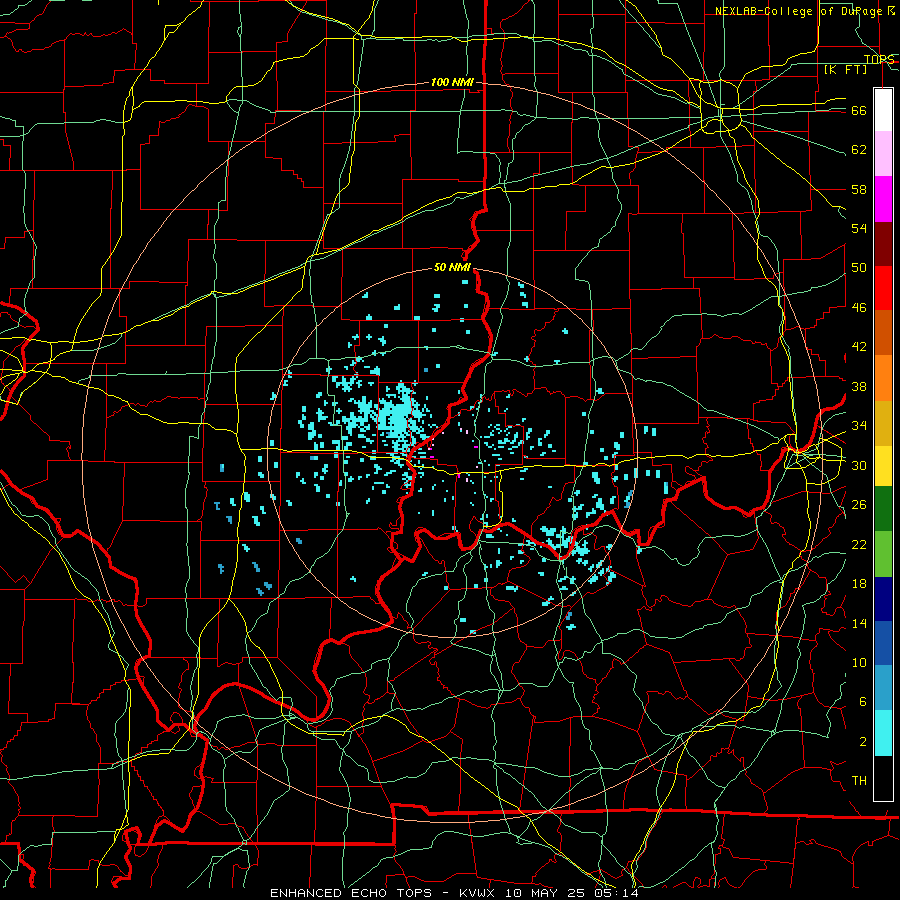Click the 22 legend value
This screenshot has height=900, width=900.
point(859,544)
